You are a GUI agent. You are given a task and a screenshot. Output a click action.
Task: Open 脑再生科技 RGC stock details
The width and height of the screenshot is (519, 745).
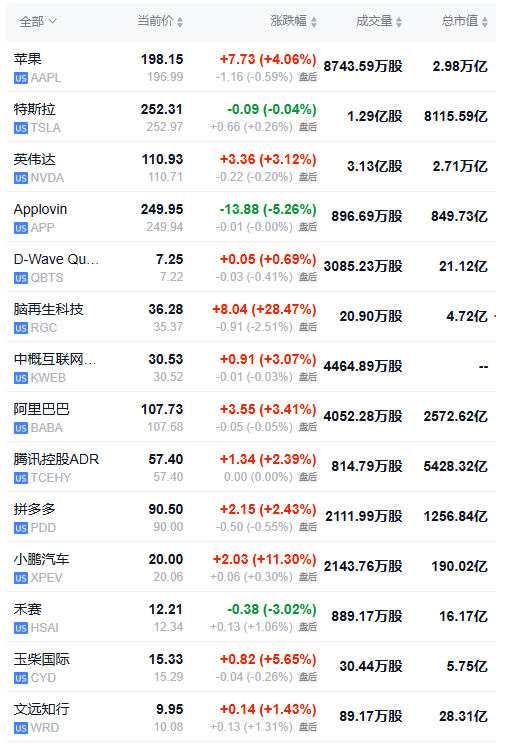pyautogui.click(x=251, y=317)
